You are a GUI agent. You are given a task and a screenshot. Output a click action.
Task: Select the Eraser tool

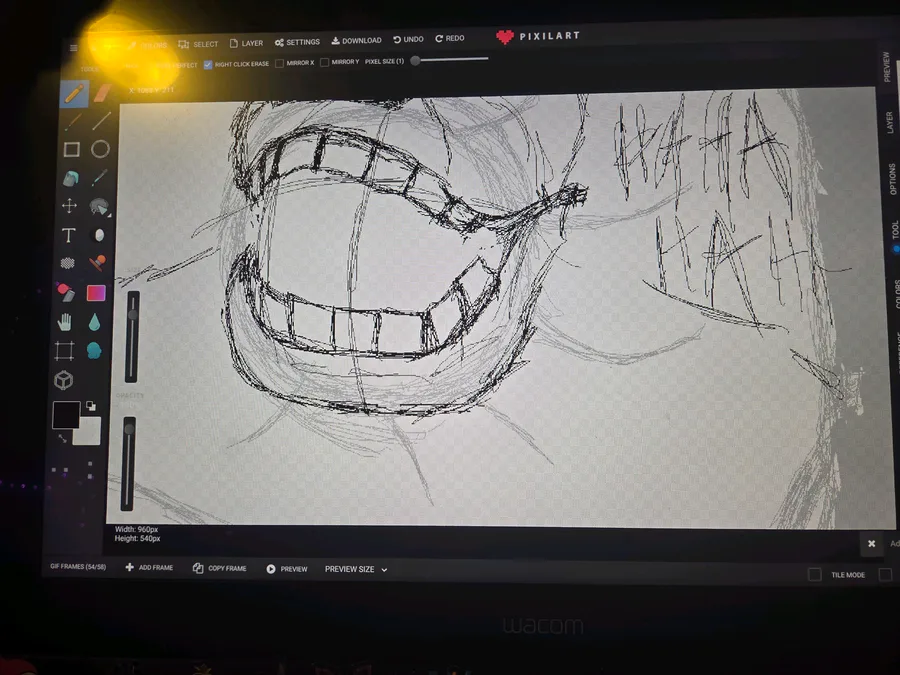coord(102,92)
